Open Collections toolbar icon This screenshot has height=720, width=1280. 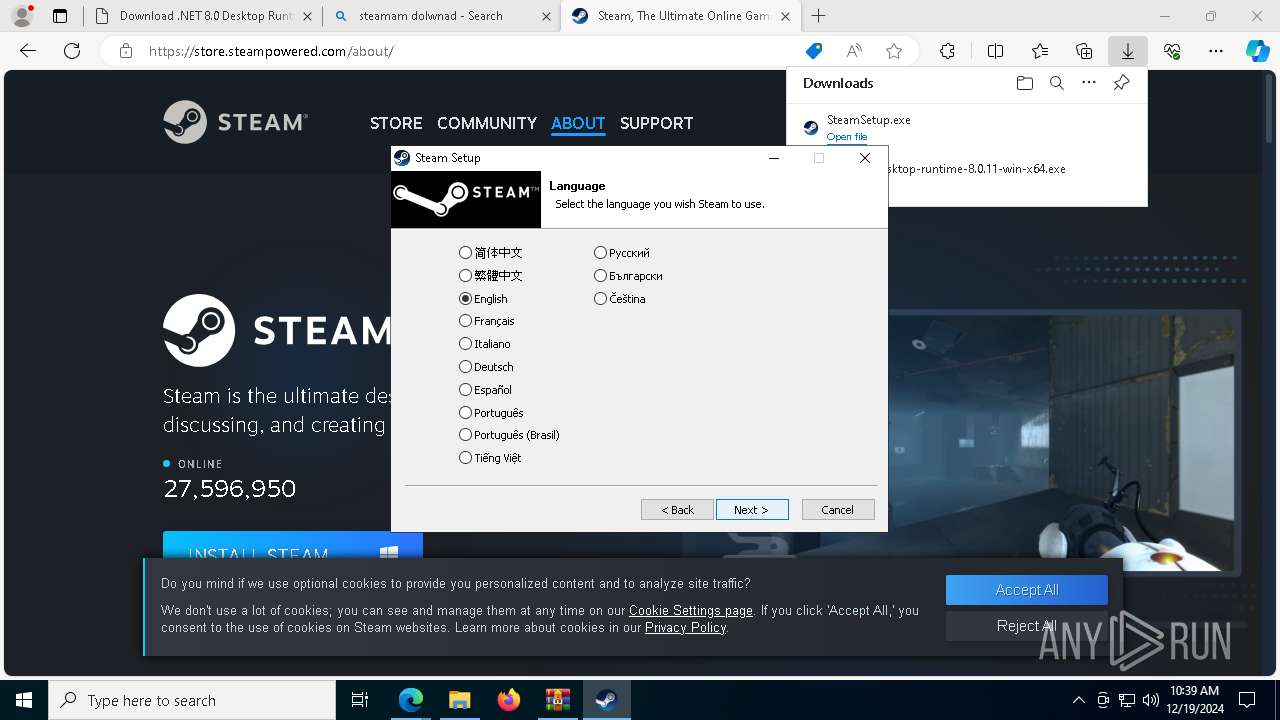1084,51
